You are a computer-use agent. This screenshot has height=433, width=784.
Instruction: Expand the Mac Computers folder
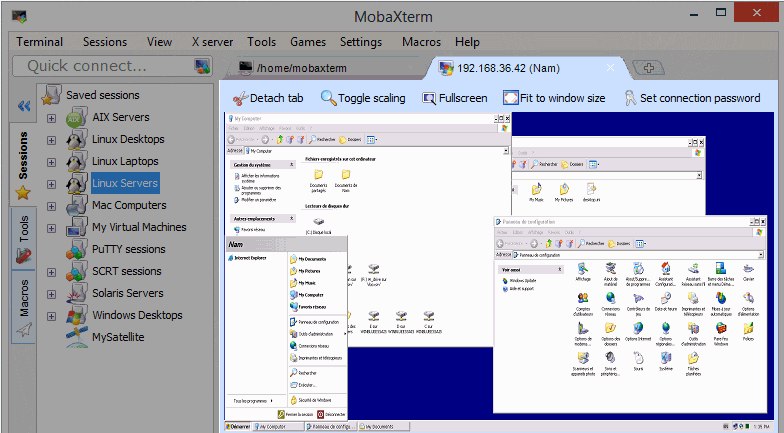tap(51, 206)
